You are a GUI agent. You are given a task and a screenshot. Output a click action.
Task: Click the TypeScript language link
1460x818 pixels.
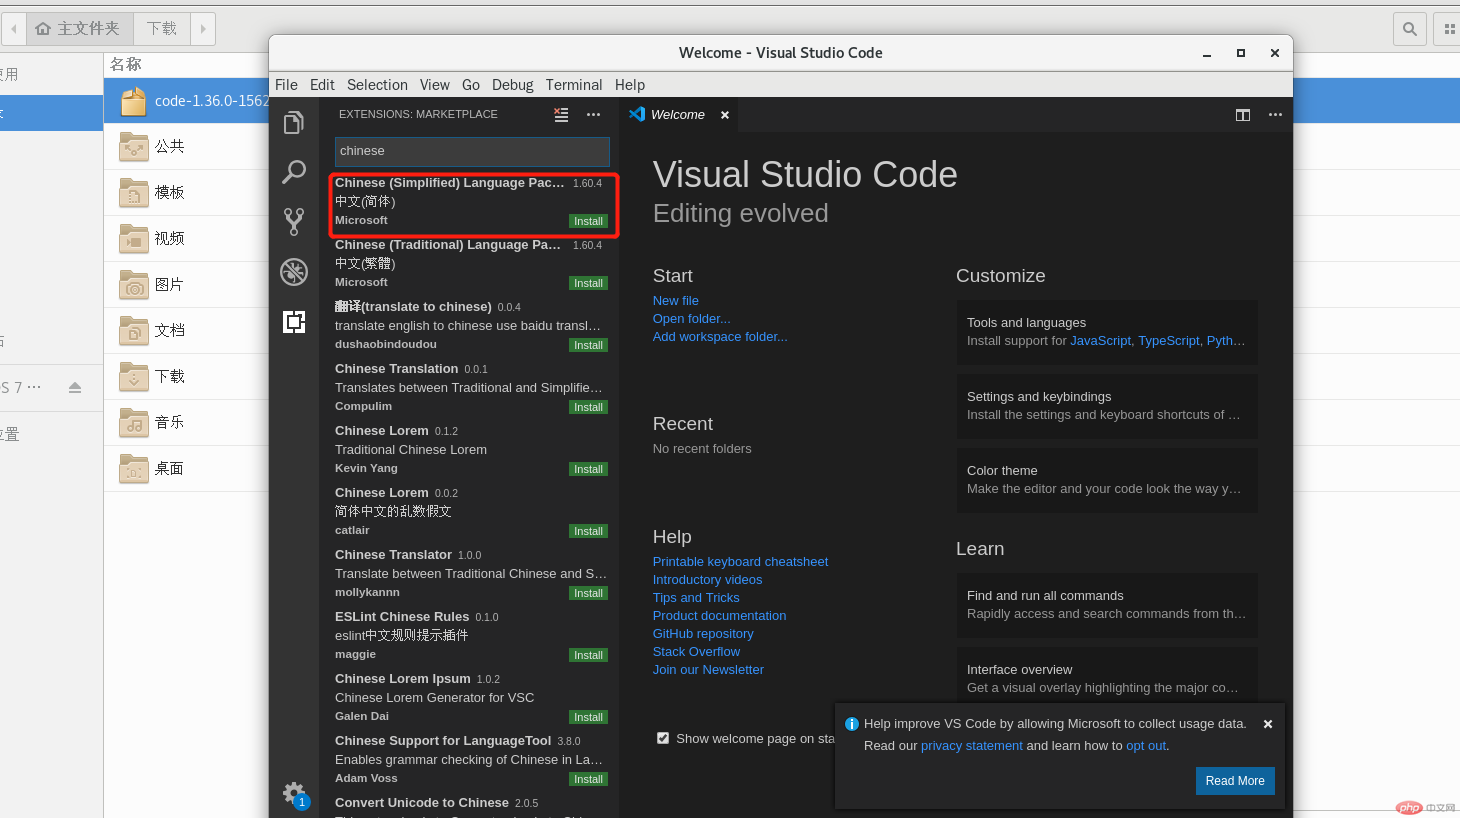1169,341
